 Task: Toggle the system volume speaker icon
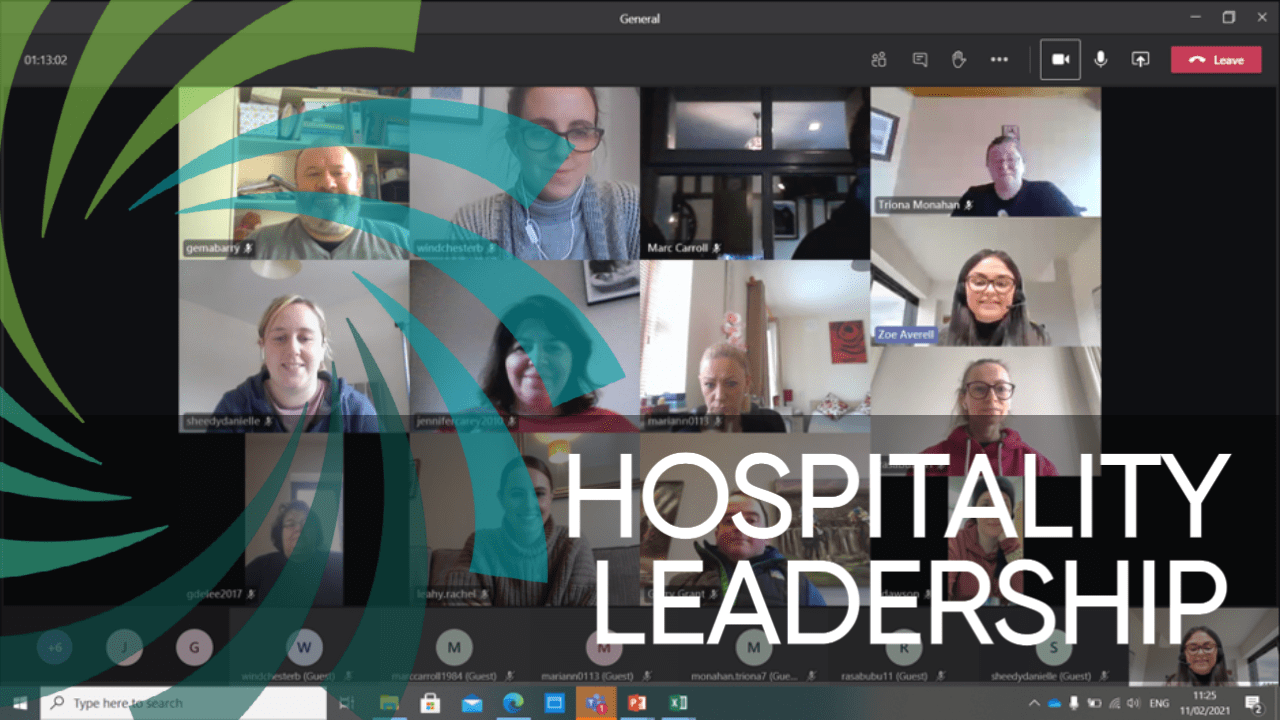(x=1133, y=703)
